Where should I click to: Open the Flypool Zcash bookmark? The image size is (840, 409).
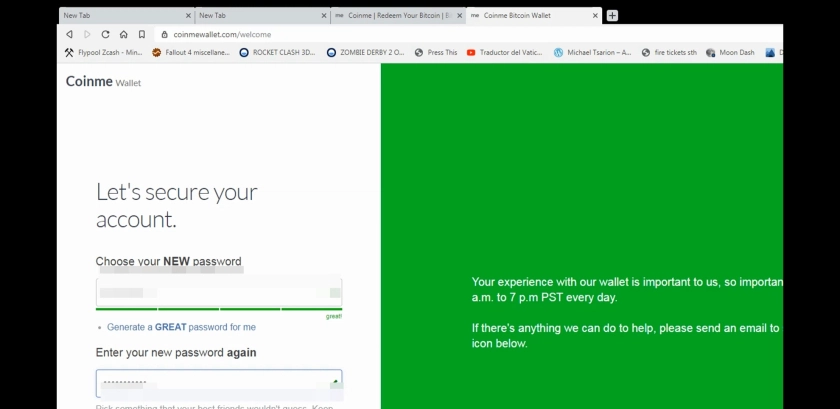click(103, 53)
